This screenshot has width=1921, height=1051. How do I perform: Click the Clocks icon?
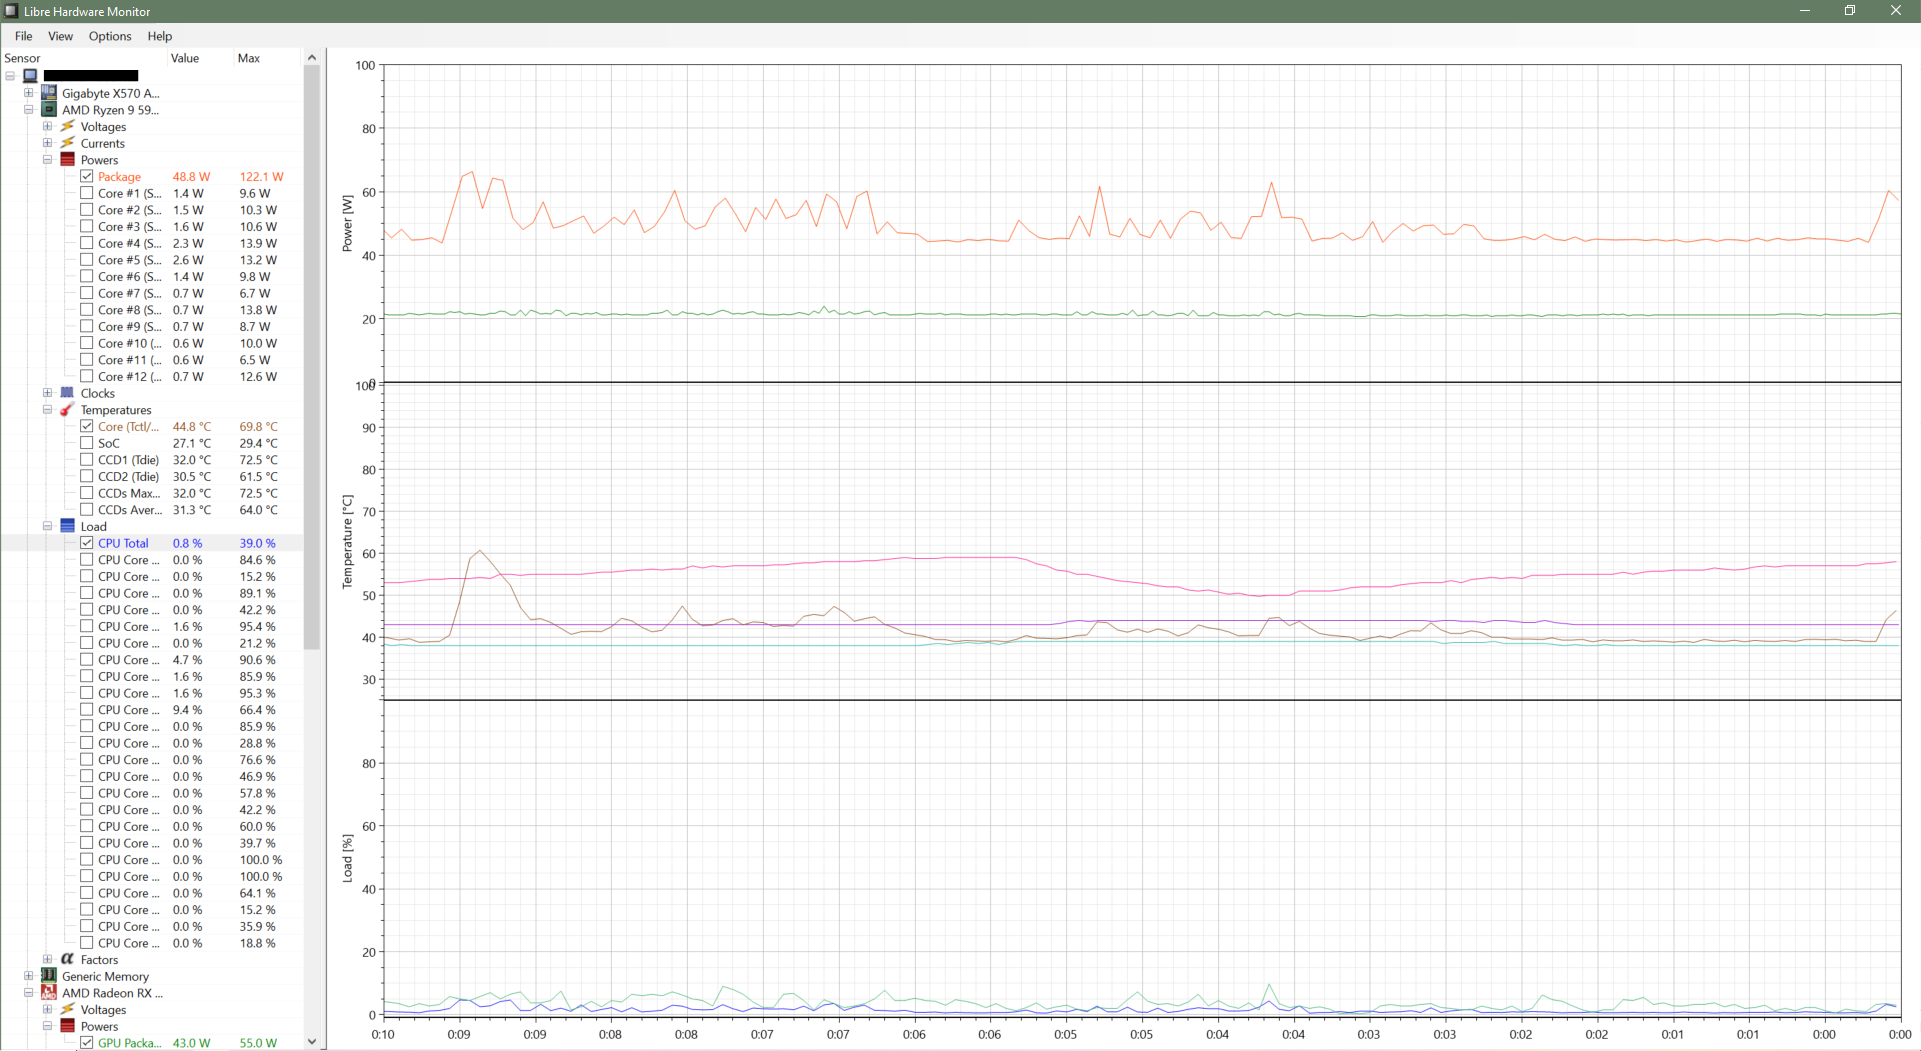coord(67,393)
